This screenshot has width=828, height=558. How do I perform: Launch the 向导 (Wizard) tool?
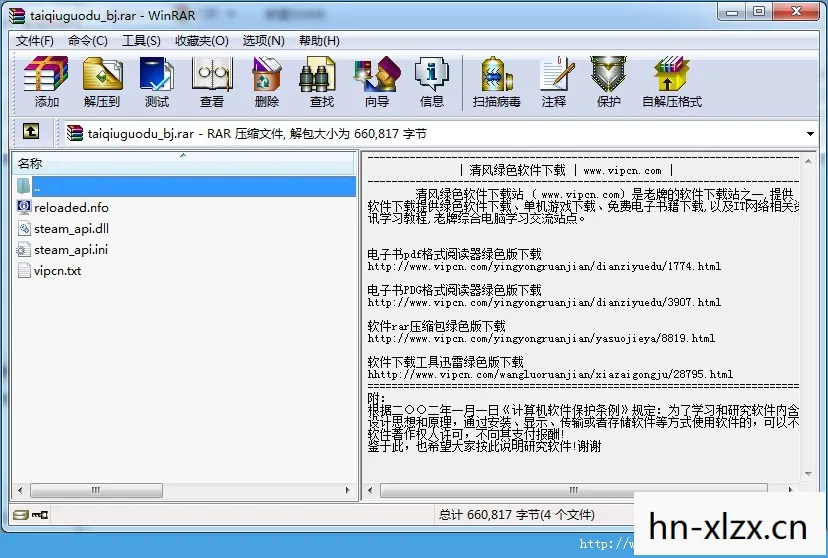377,82
